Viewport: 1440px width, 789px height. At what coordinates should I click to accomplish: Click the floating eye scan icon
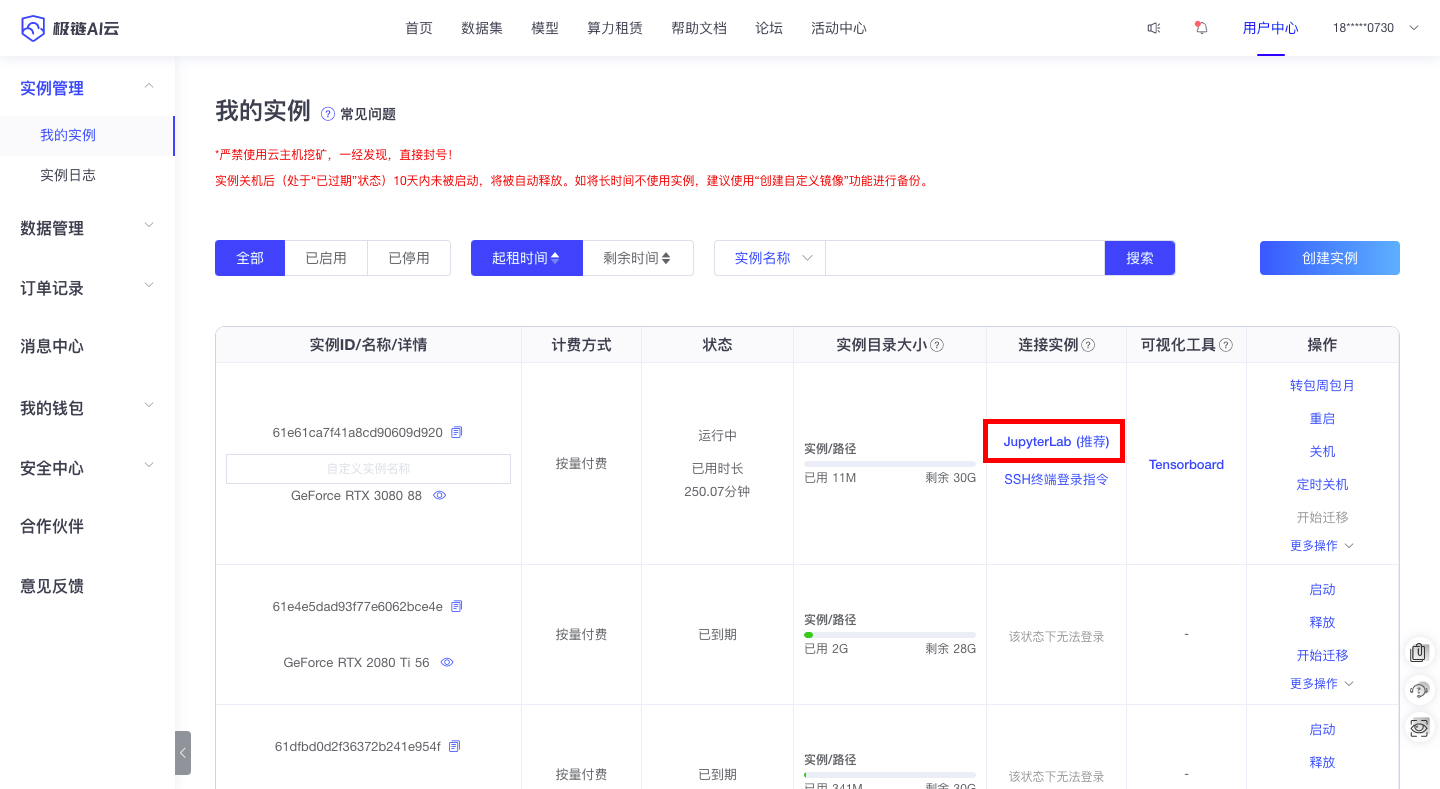1418,727
